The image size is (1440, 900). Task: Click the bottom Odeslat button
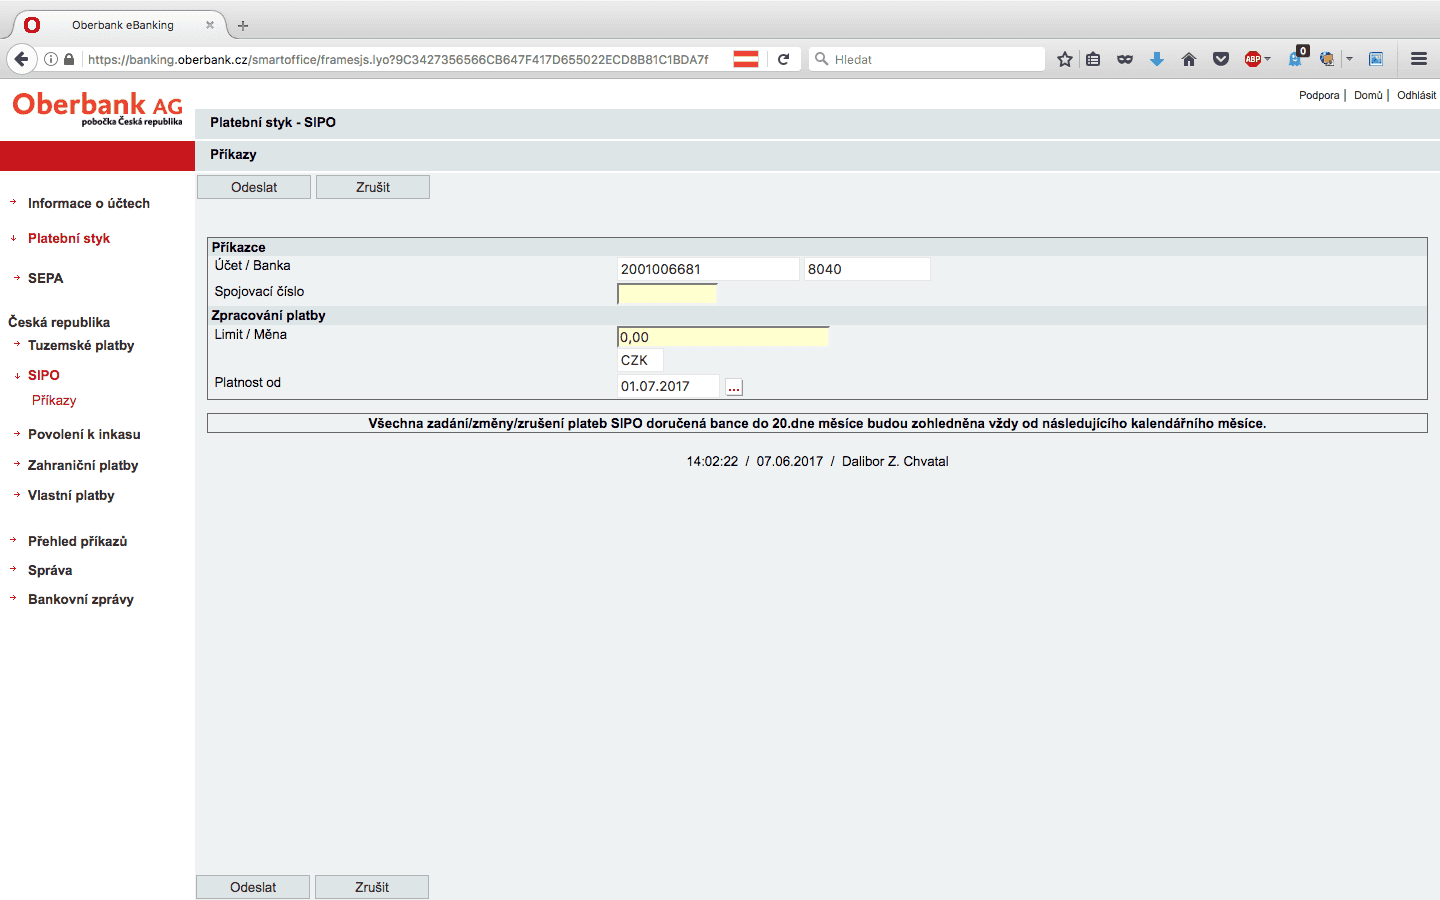(253, 887)
